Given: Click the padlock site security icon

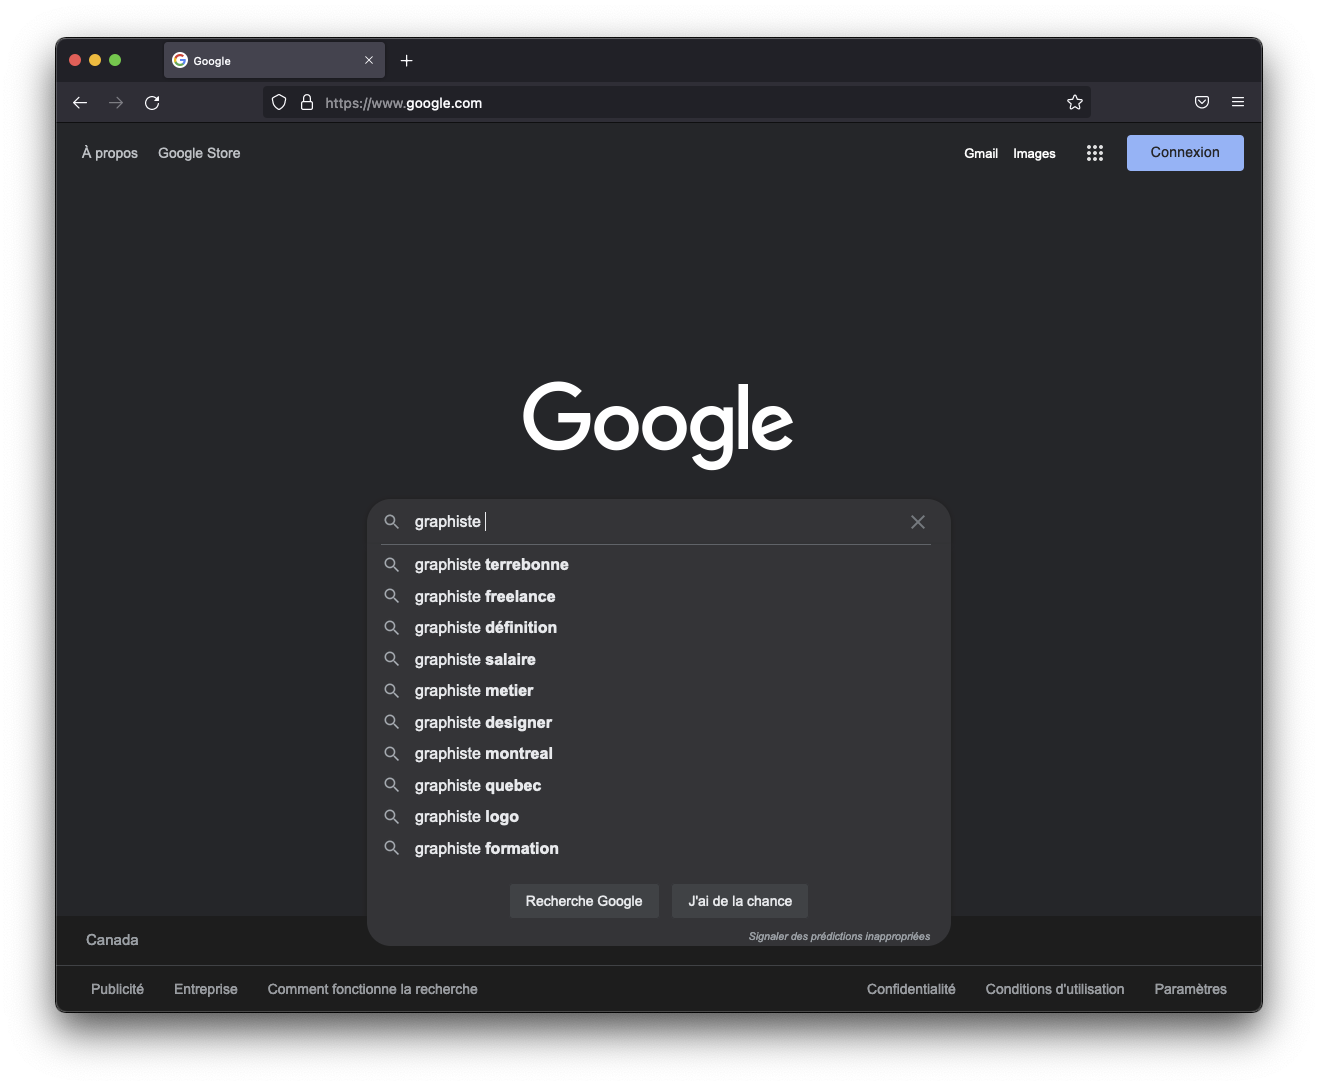Looking at the screenshot, I should click(307, 102).
